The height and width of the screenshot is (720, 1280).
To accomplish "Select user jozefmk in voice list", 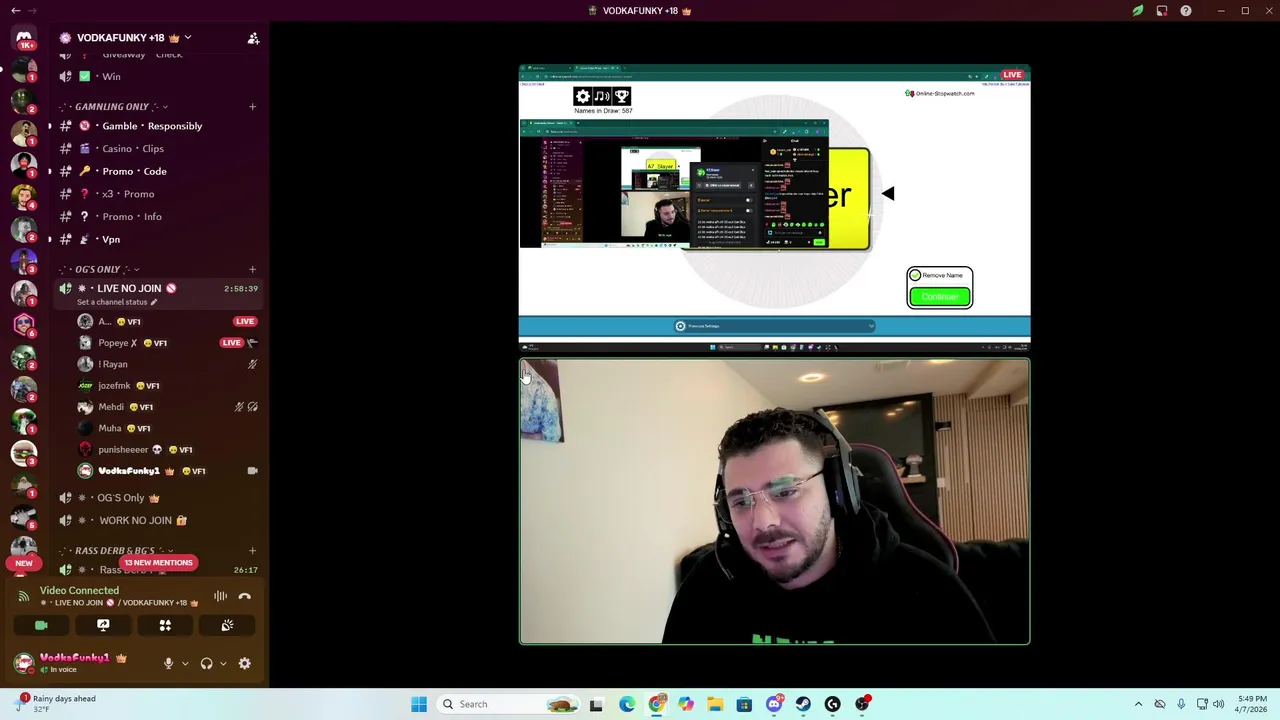I will (x=167, y=385).
